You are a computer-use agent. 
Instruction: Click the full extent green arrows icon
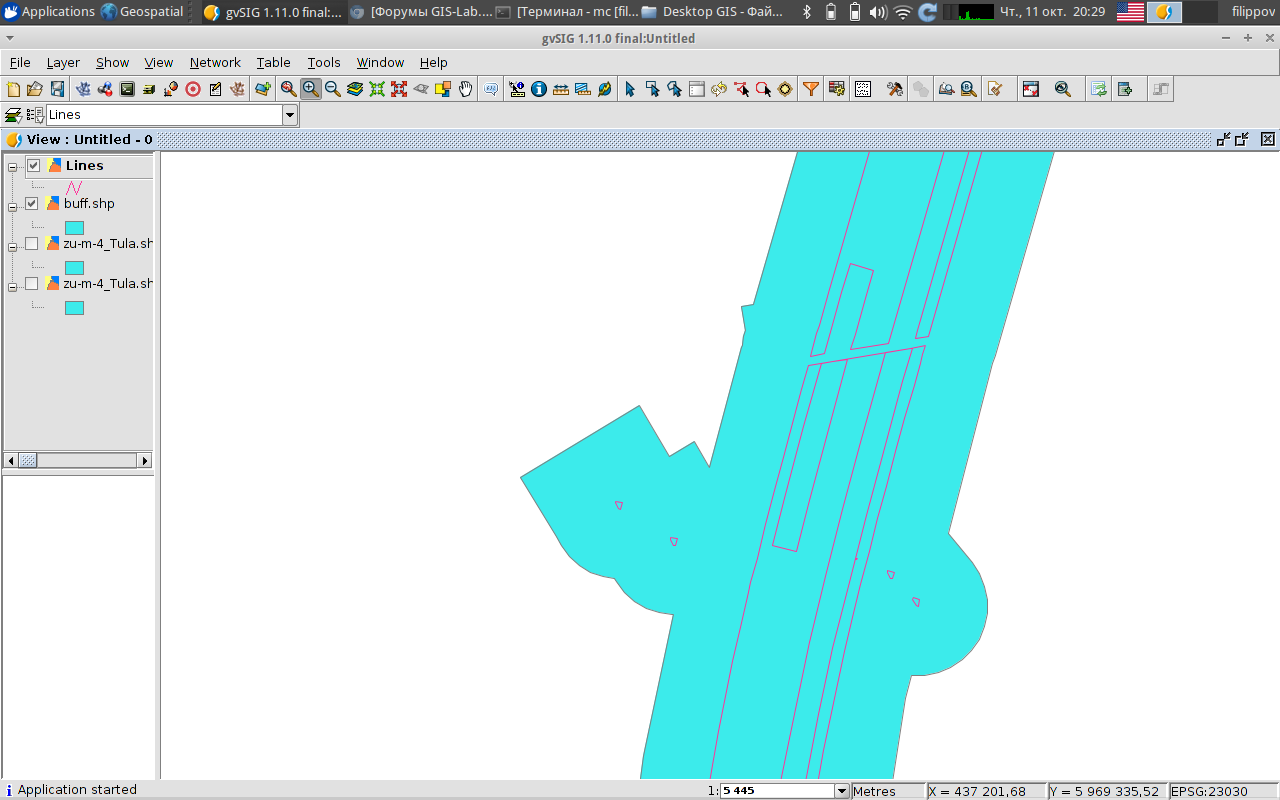[377, 89]
